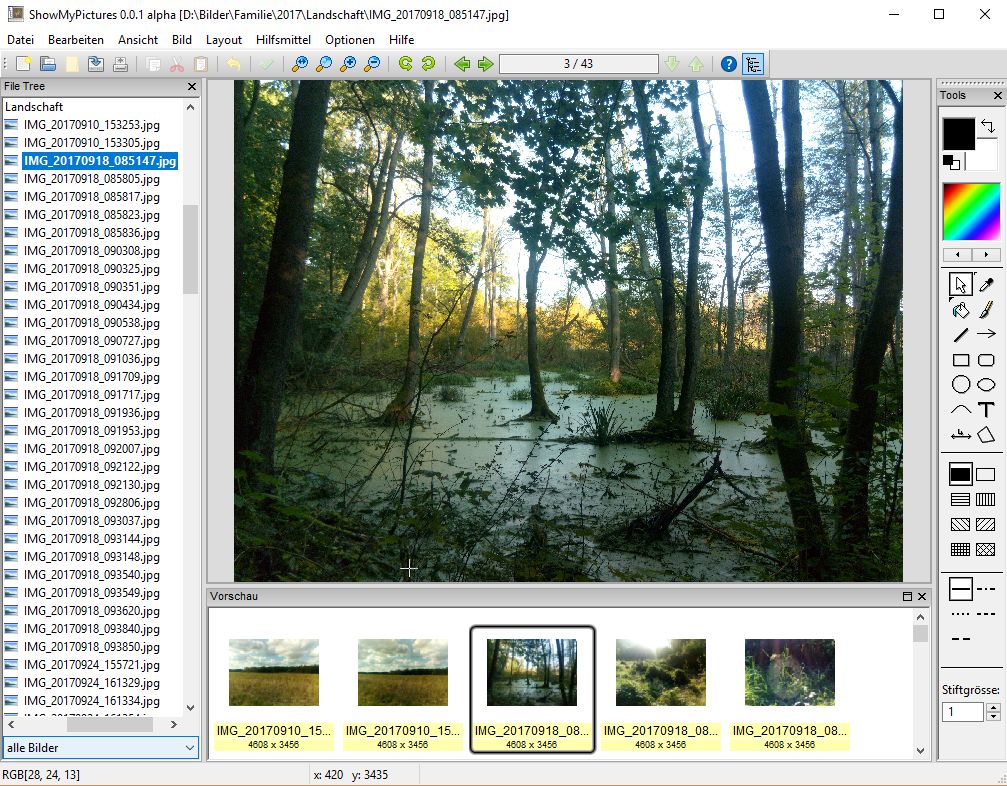This screenshot has width=1007, height=786.
Task: Select the paint bucket fill tool
Action: pyautogui.click(x=960, y=310)
